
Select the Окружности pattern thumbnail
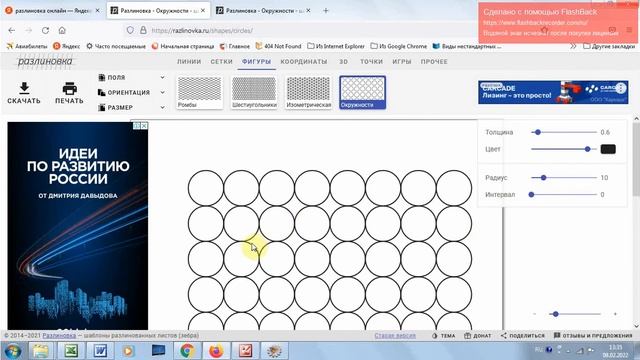coord(363,92)
